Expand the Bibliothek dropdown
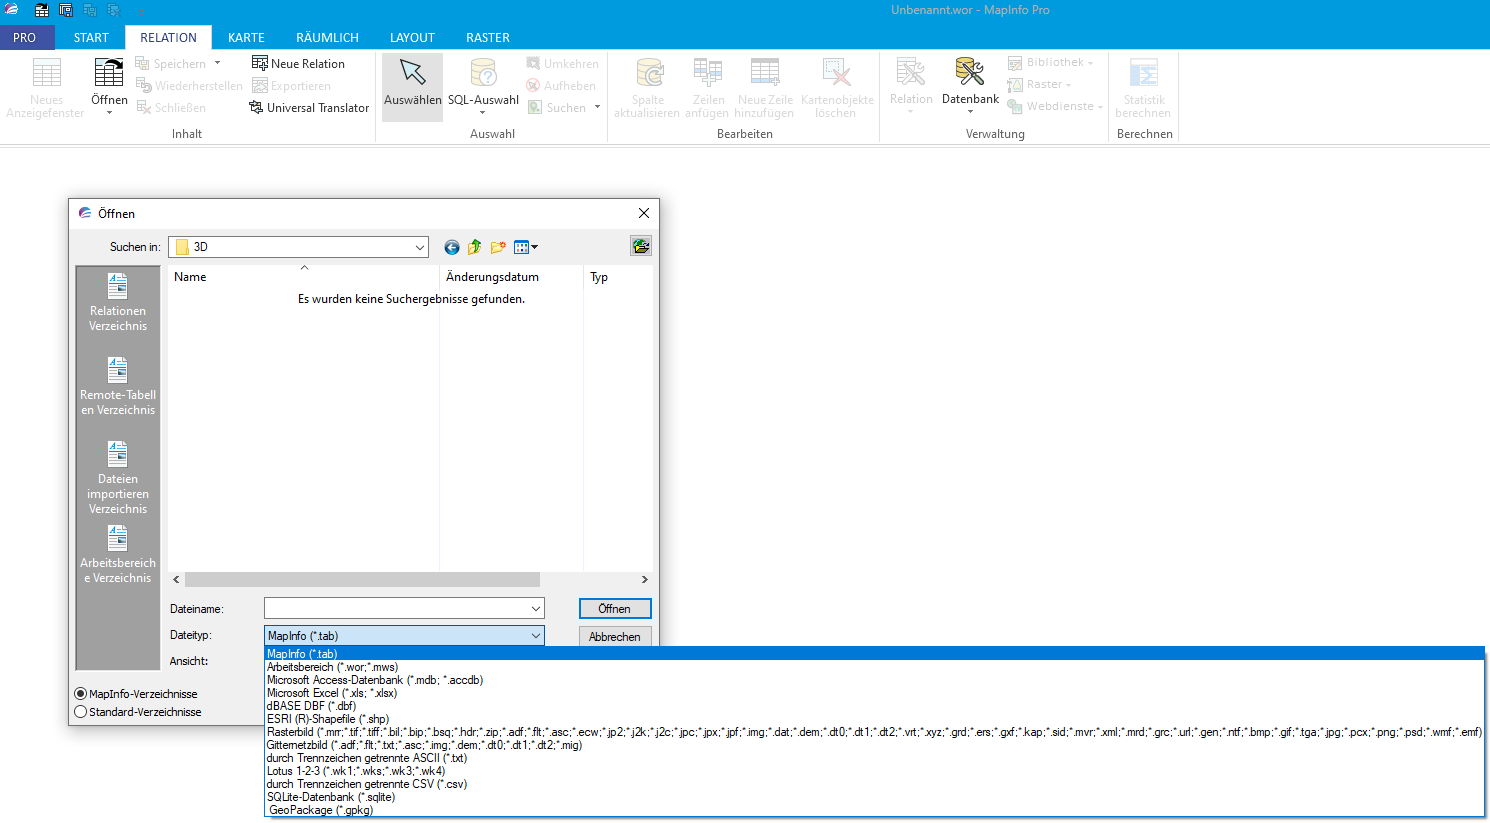Screen dimensions: 1490x823 tap(1090, 63)
